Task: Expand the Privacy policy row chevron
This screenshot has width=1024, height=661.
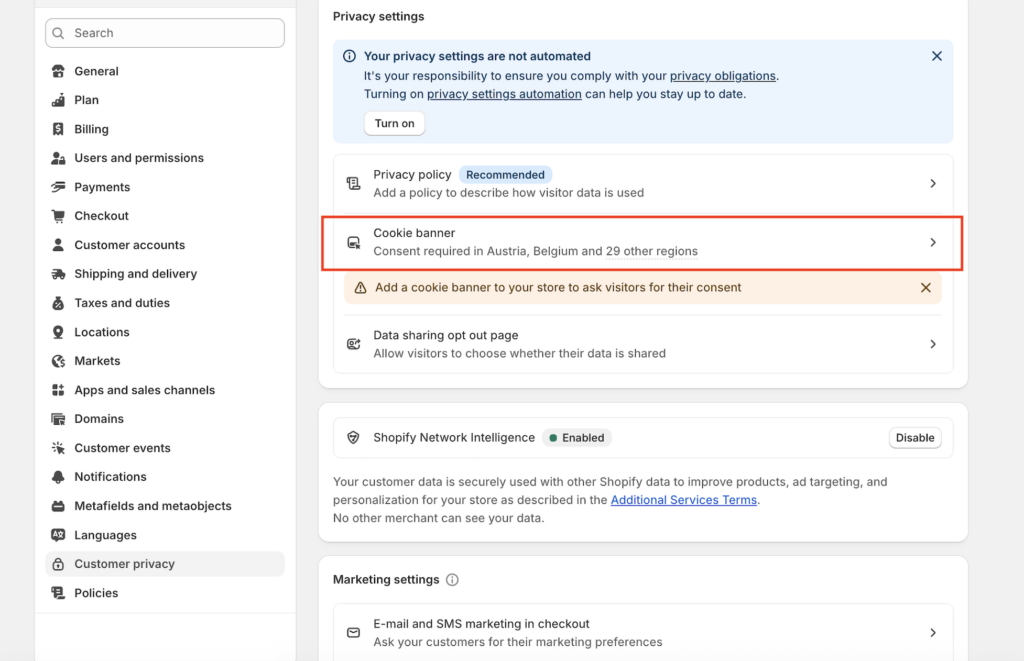Action: [932, 184]
